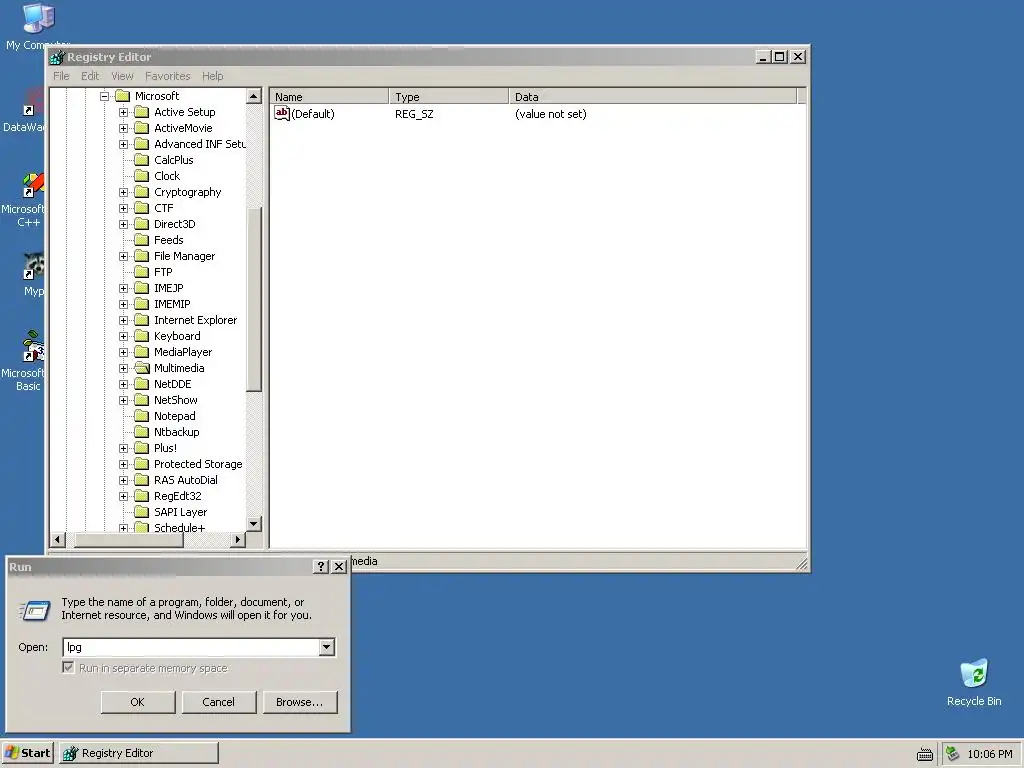Click the Open text input field

coord(192,647)
